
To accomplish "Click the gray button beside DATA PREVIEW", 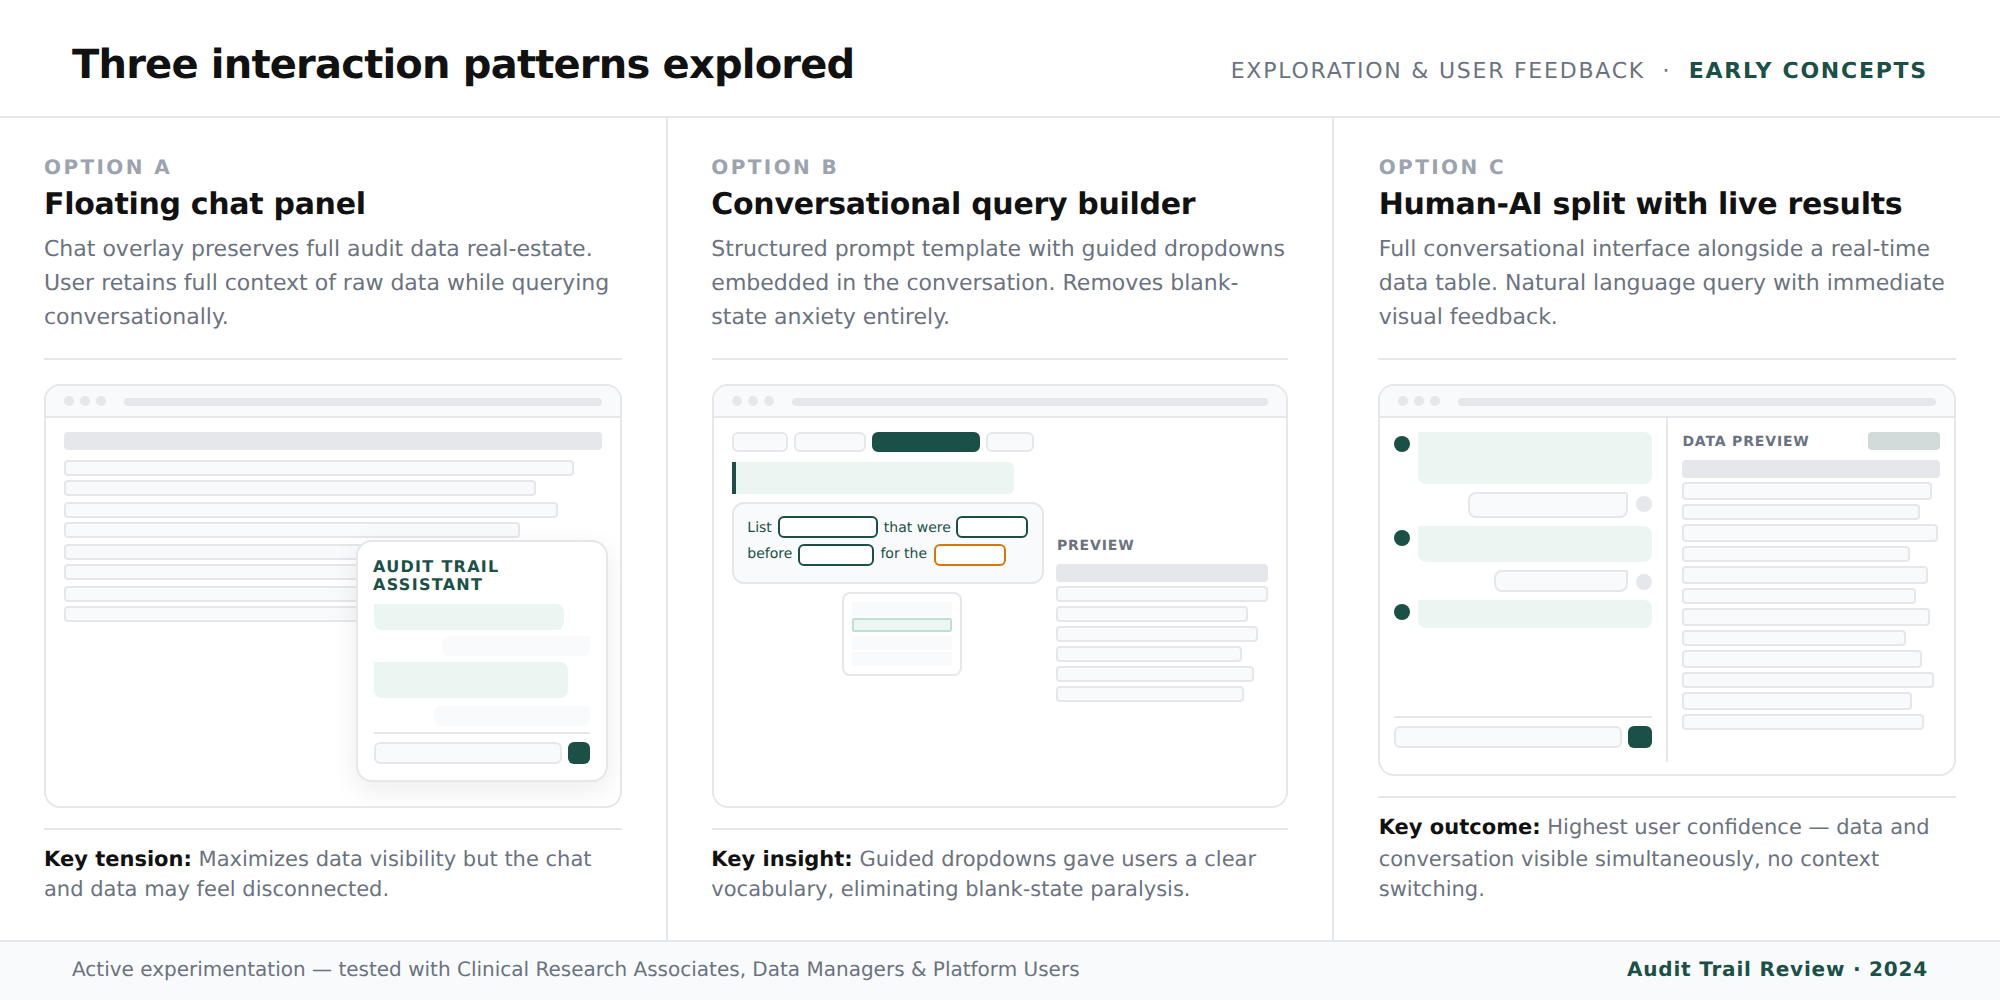I will click(x=1904, y=441).
